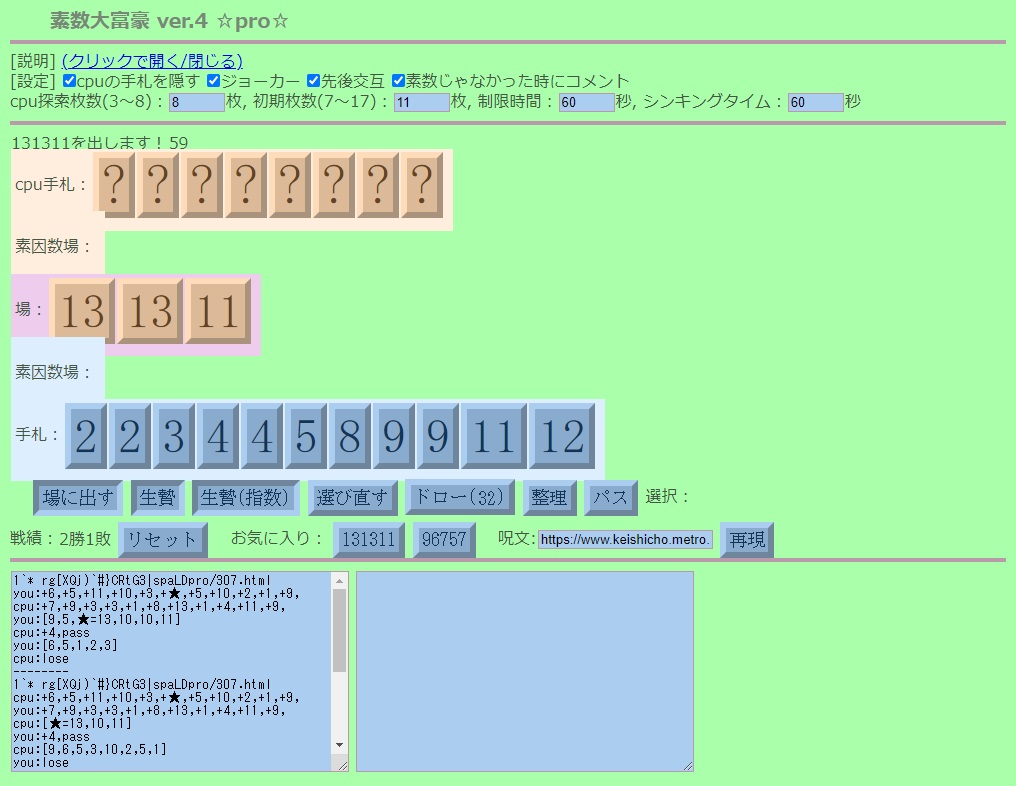Click the log scrollbar thumb
1016x786 pixels.
(340, 630)
